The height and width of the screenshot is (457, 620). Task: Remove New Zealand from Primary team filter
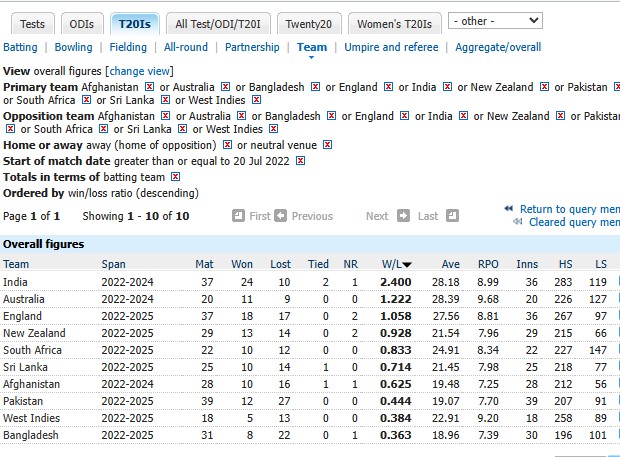(x=544, y=87)
